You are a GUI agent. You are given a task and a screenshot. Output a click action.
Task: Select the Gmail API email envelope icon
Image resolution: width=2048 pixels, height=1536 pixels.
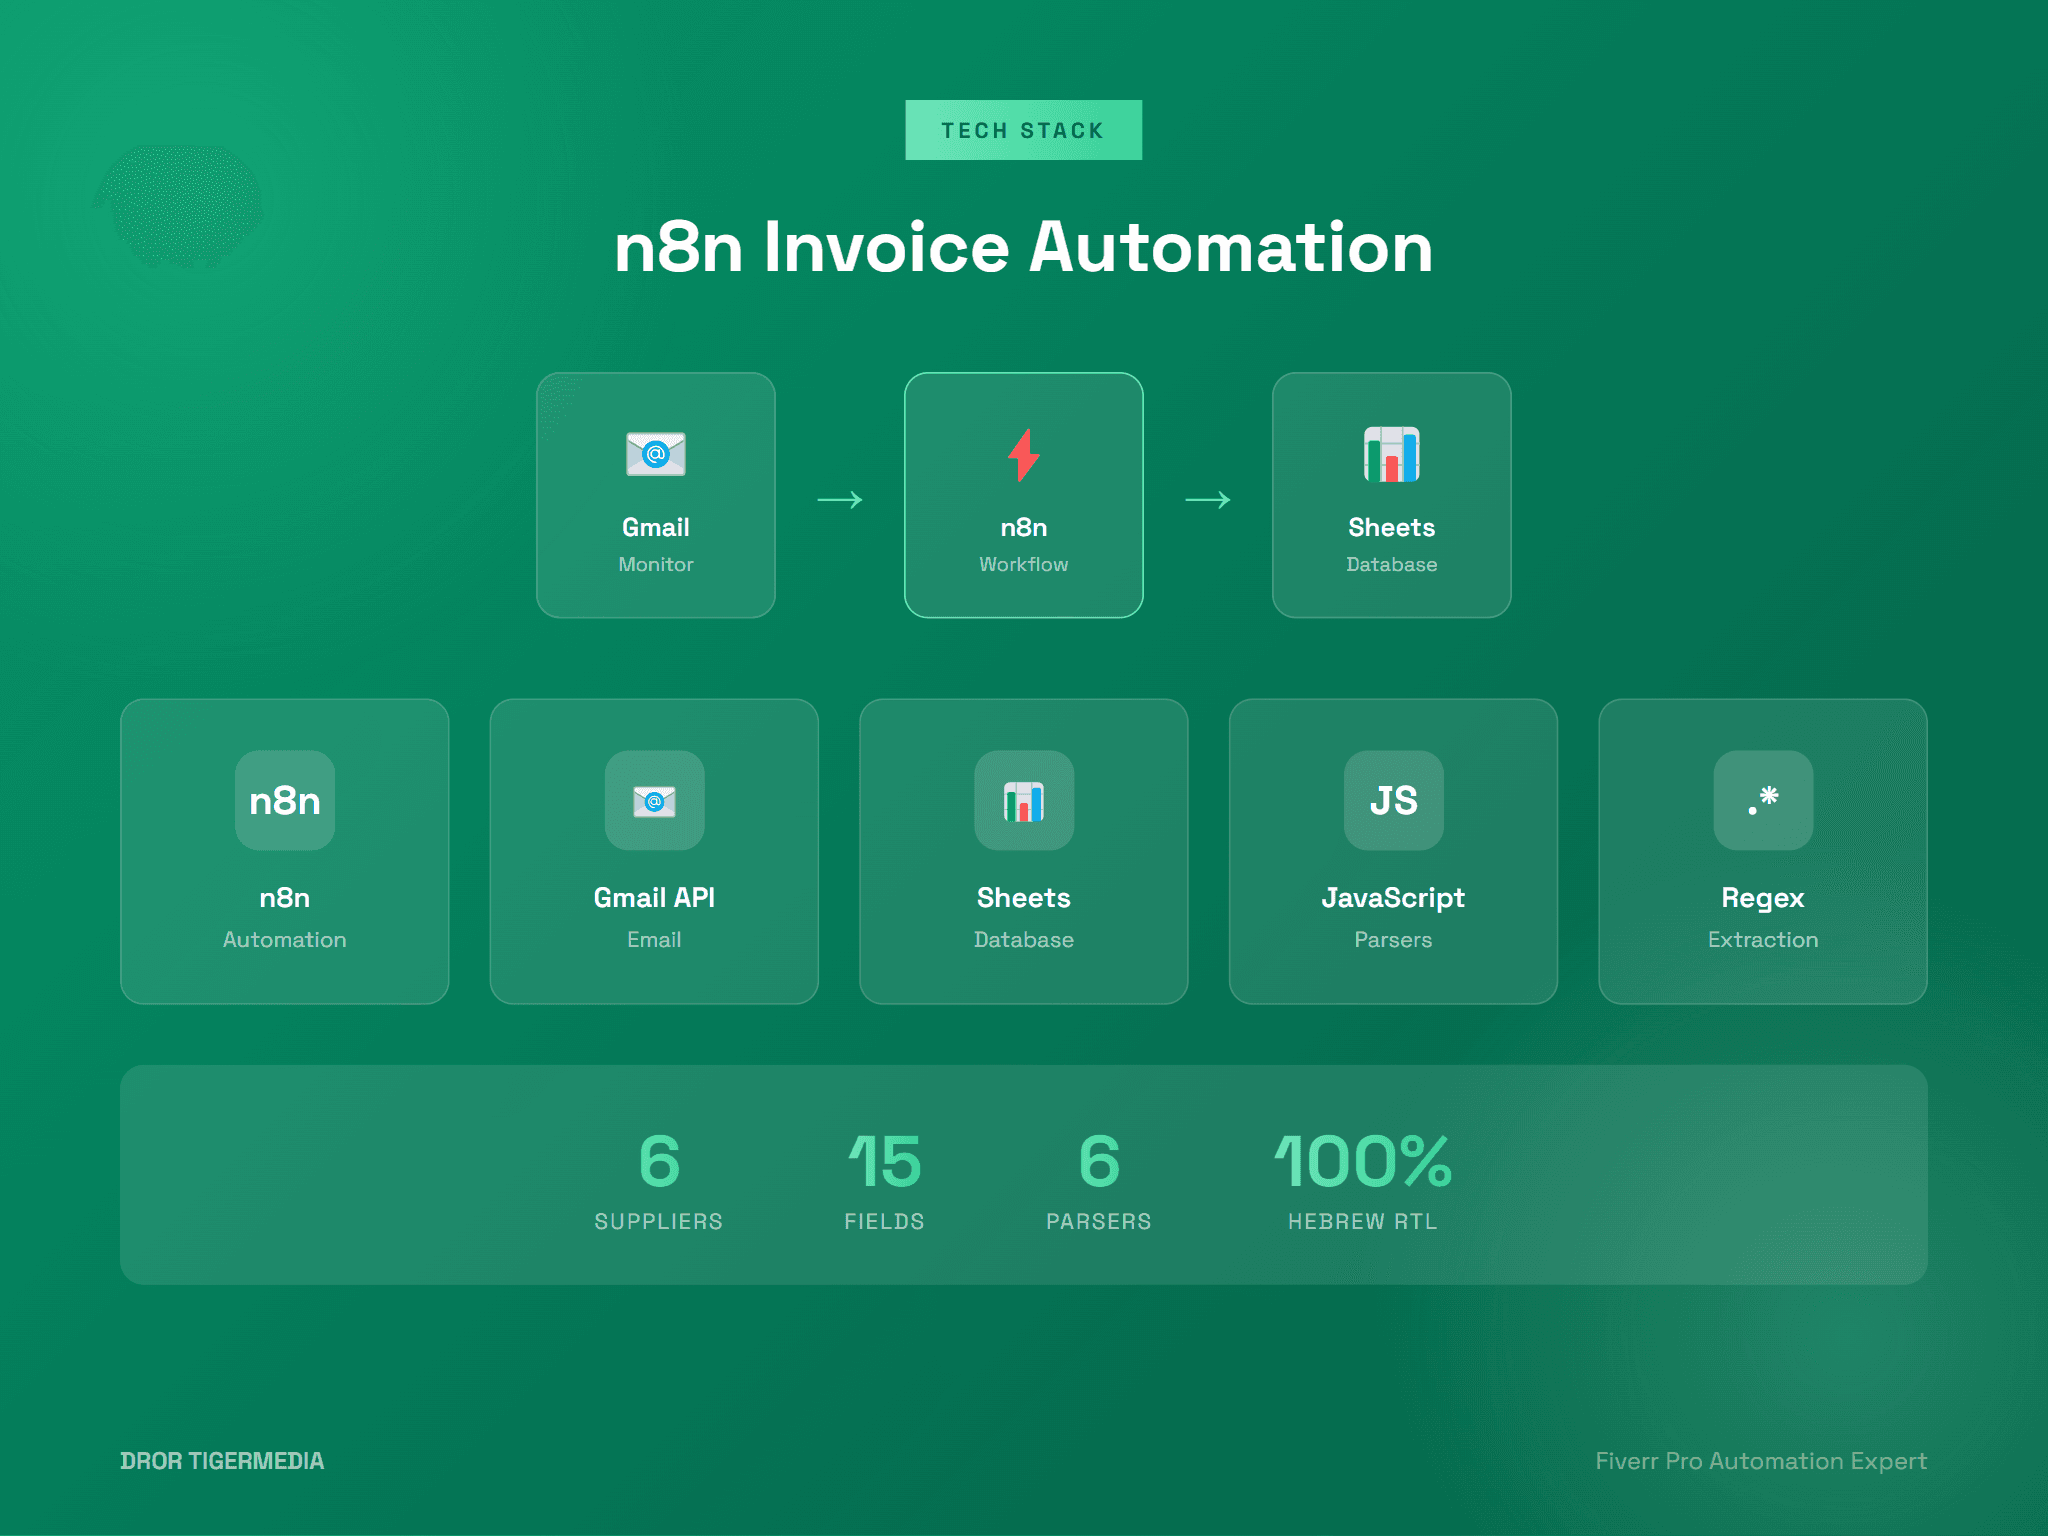654,800
